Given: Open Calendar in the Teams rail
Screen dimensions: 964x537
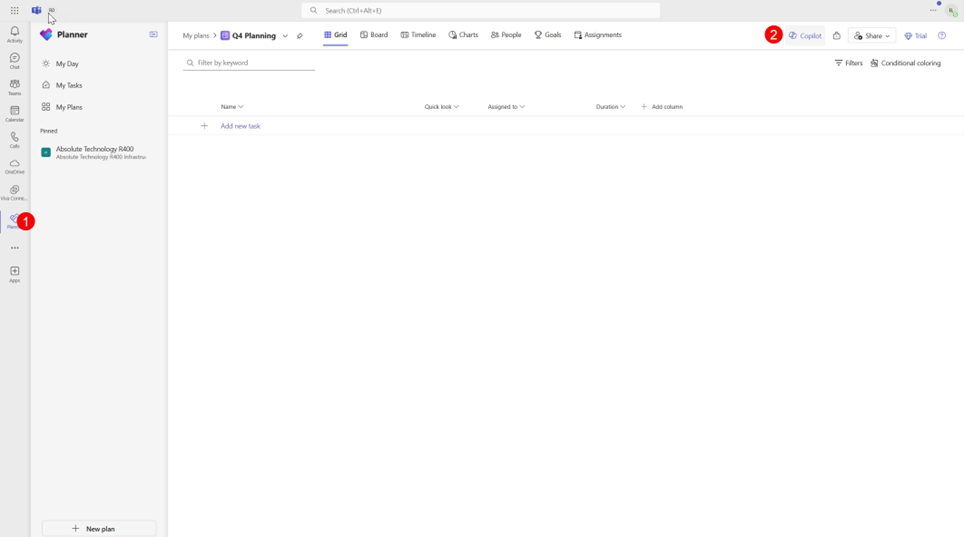Looking at the screenshot, I should (15, 114).
